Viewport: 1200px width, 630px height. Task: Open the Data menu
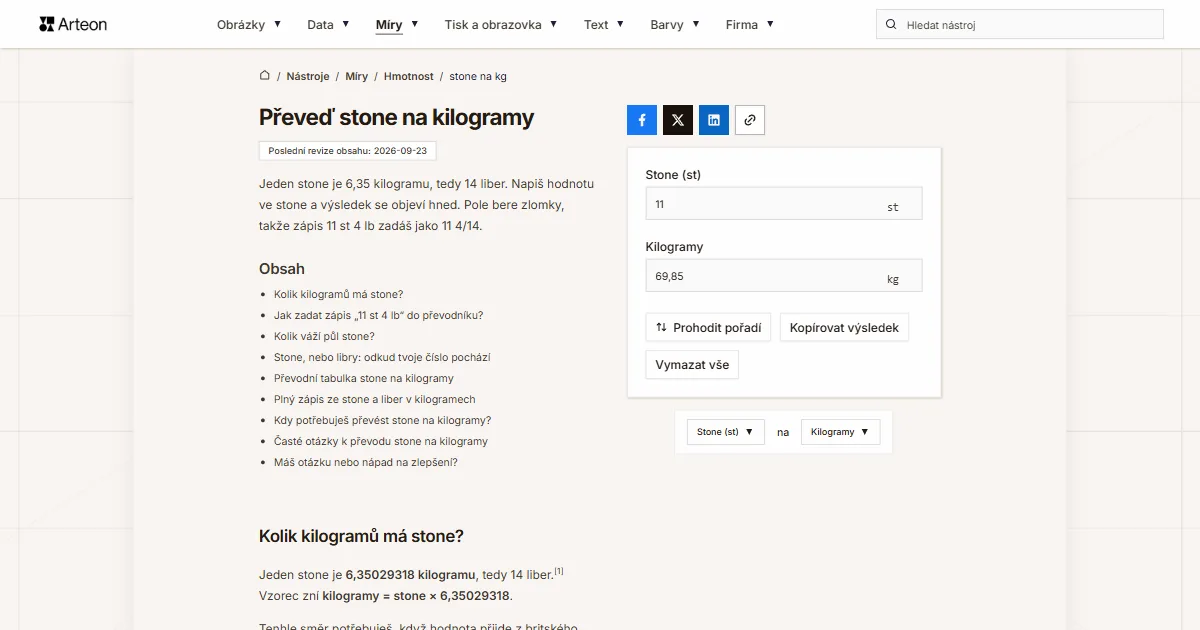coord(328,24)
